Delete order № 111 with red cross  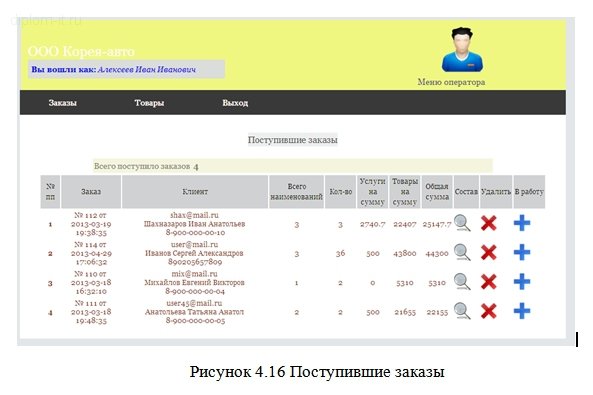(489, 311)
